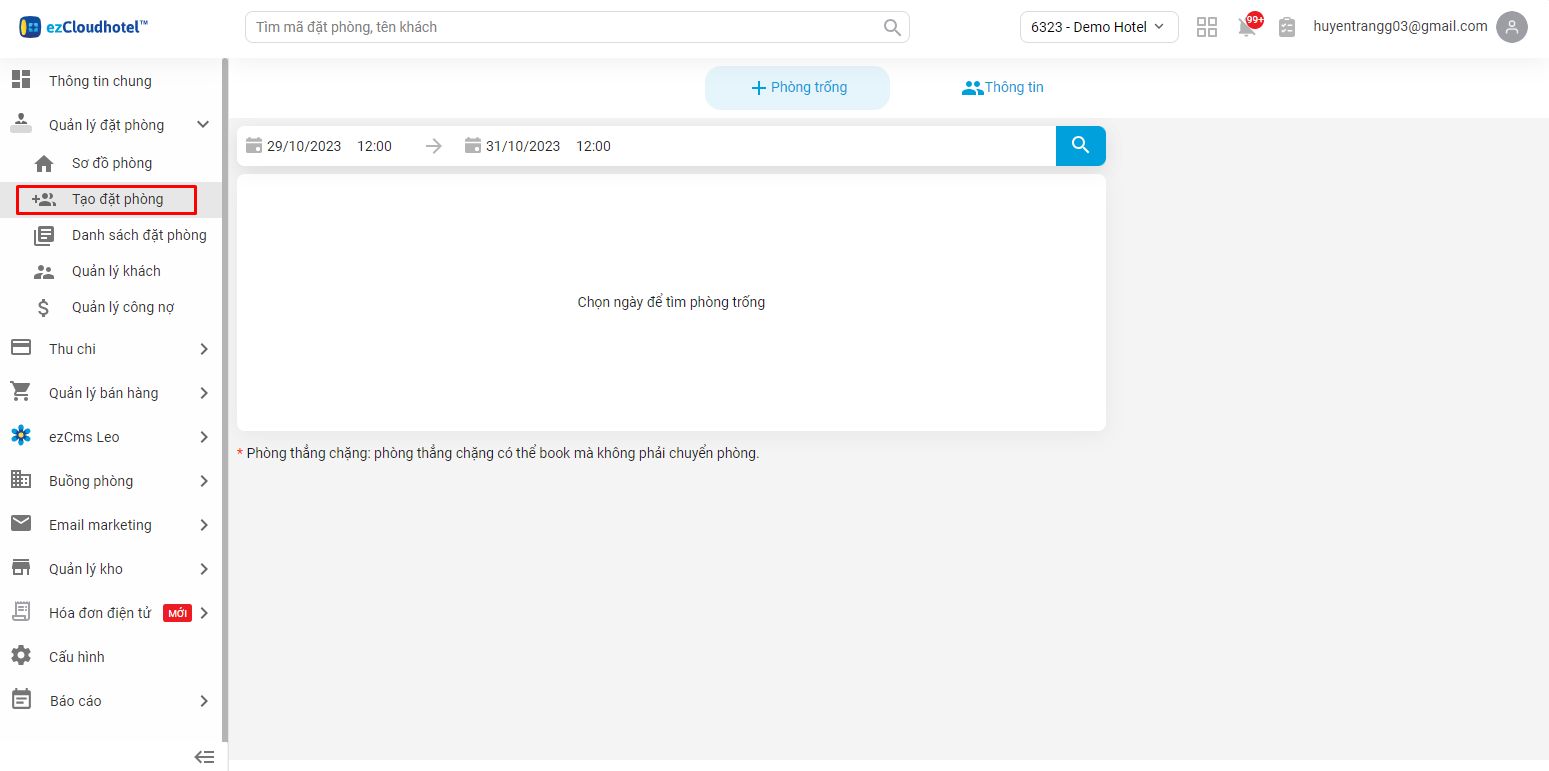Click the blue search rooms button
Screen dimensions: 1549x771
[x=1080, y=146]
